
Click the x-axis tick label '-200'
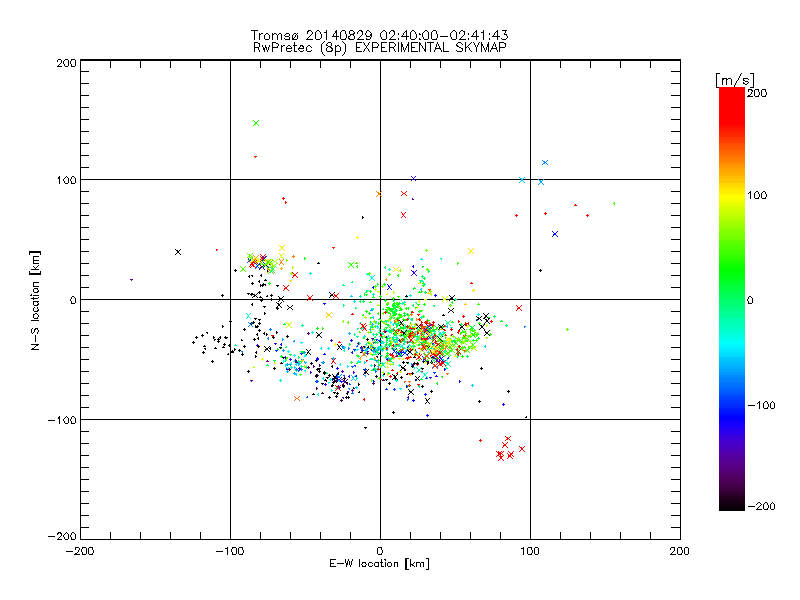80,551
